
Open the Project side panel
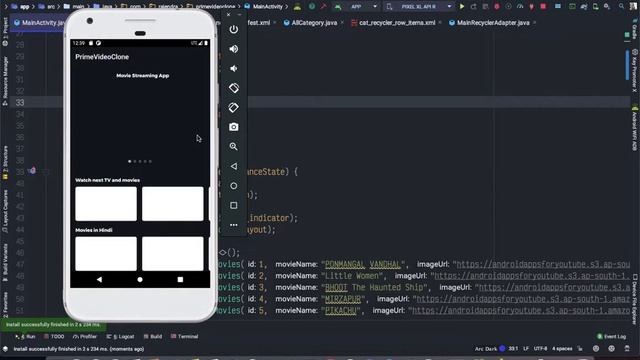5,32
